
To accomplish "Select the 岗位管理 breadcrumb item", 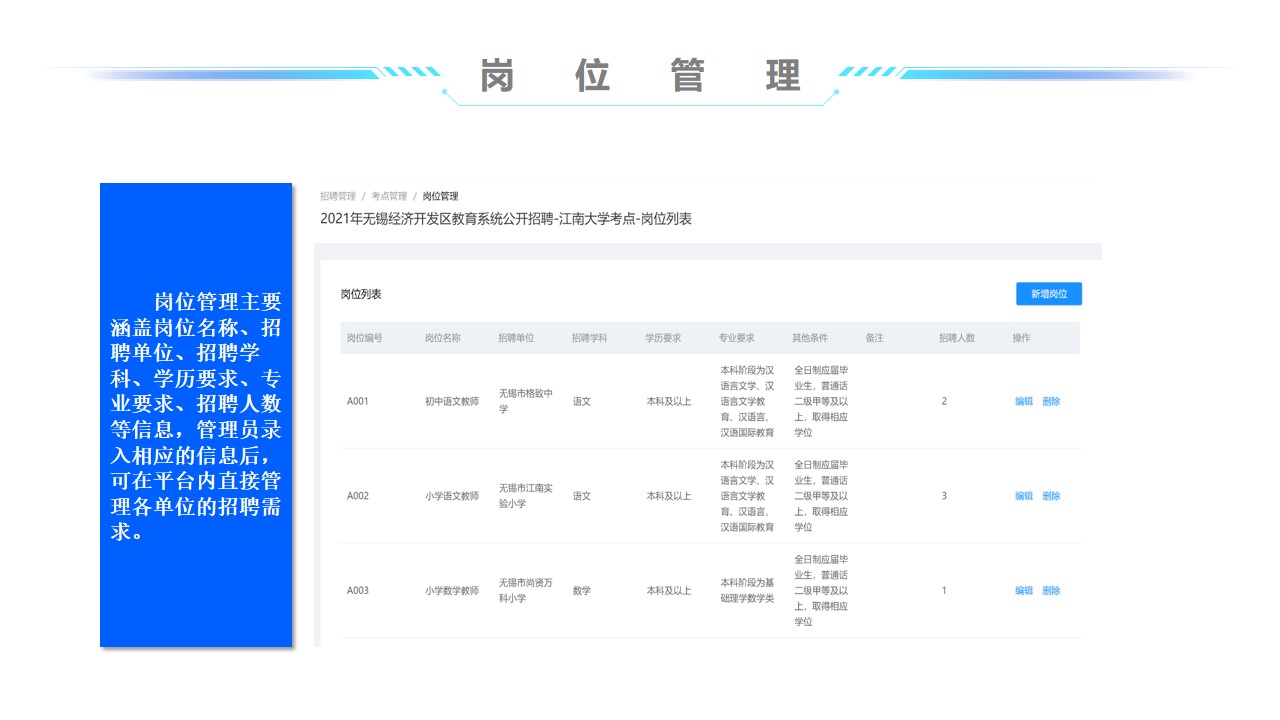I will click(x=440, y=196).
